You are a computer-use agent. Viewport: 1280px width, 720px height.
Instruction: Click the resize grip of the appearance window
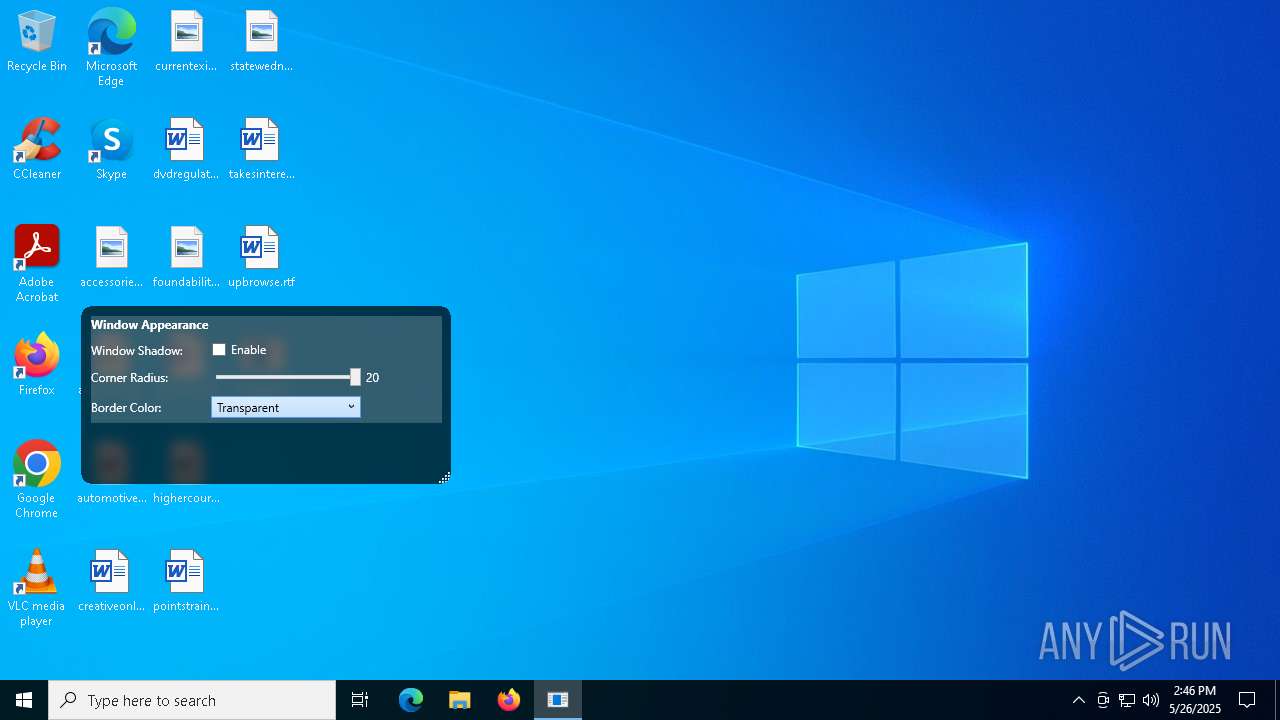[444, 477]
